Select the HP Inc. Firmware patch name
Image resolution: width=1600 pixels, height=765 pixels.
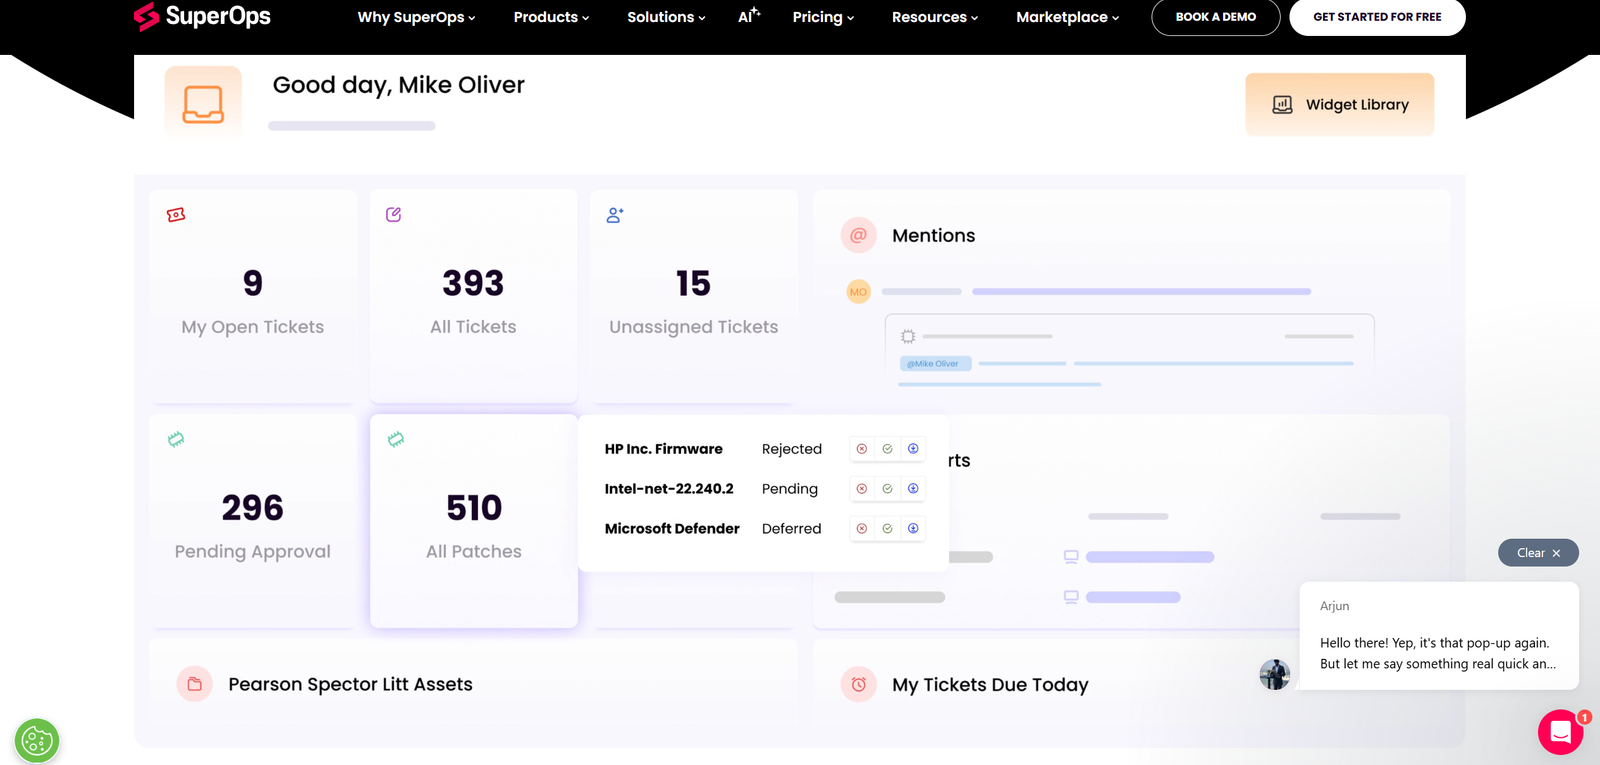[x=663, y=449]
